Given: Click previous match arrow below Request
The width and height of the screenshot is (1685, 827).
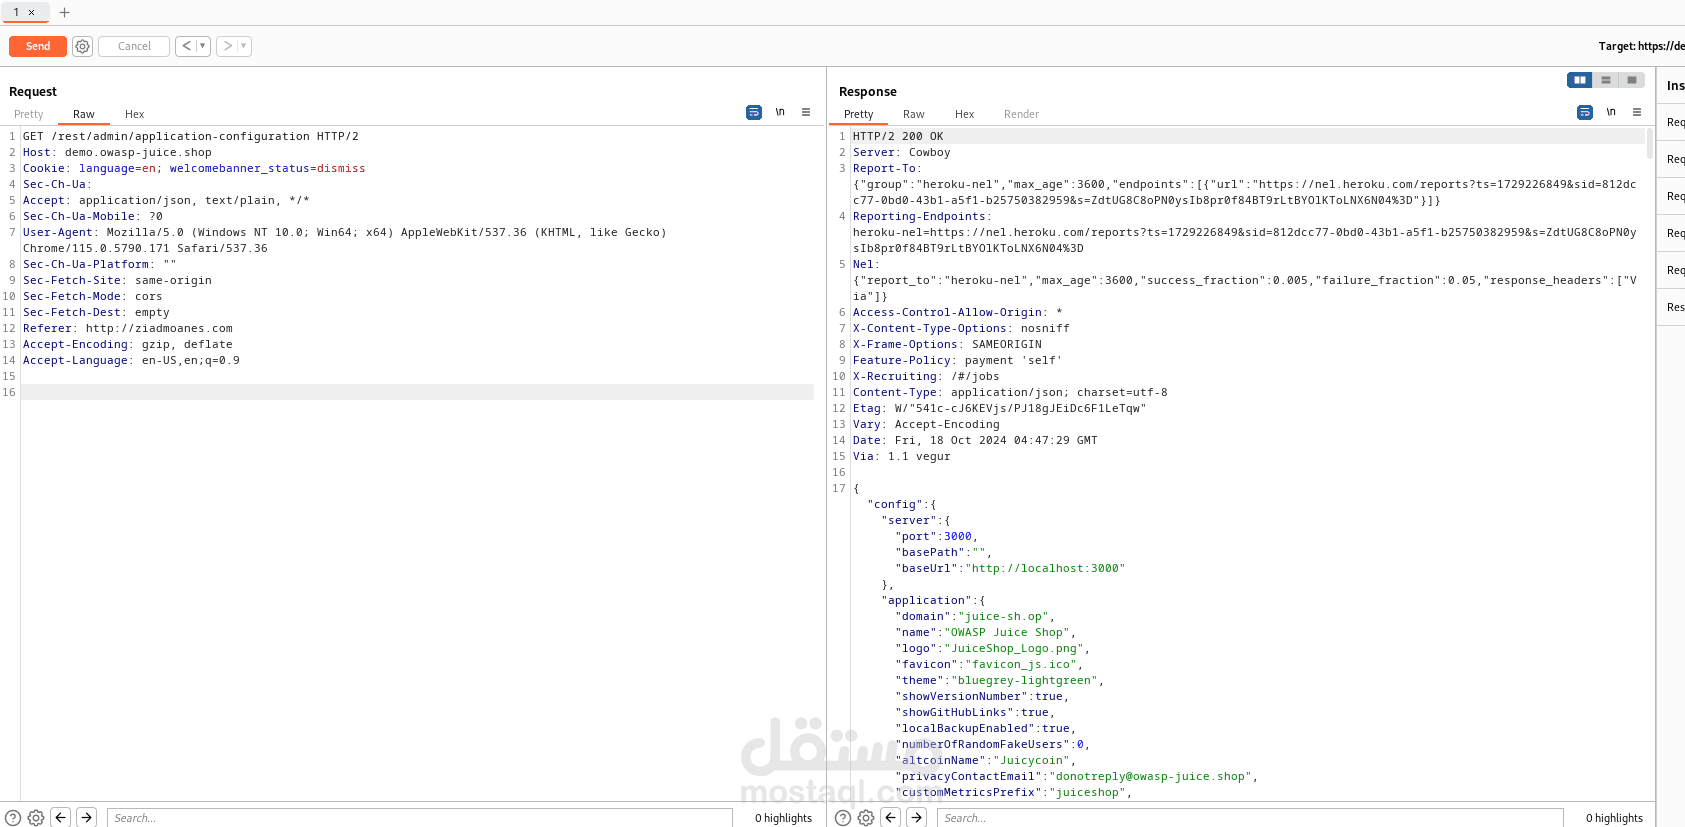Looking at the screenshot, I should (61, 818).
